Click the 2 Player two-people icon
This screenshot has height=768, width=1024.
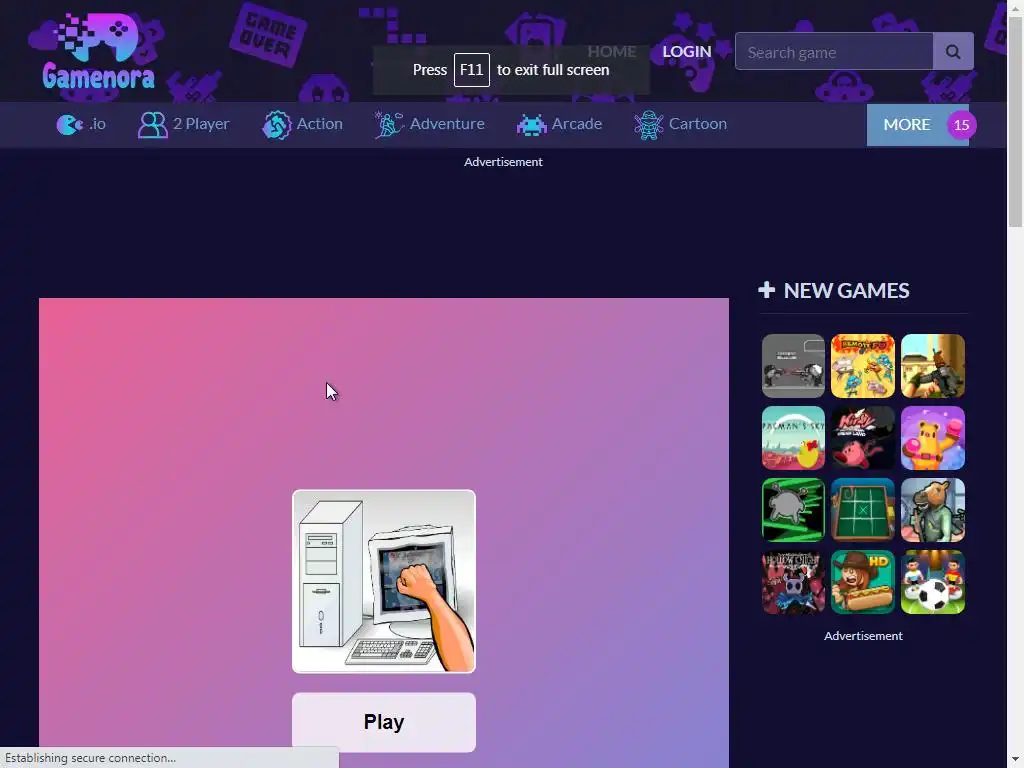tap(153, 124)
